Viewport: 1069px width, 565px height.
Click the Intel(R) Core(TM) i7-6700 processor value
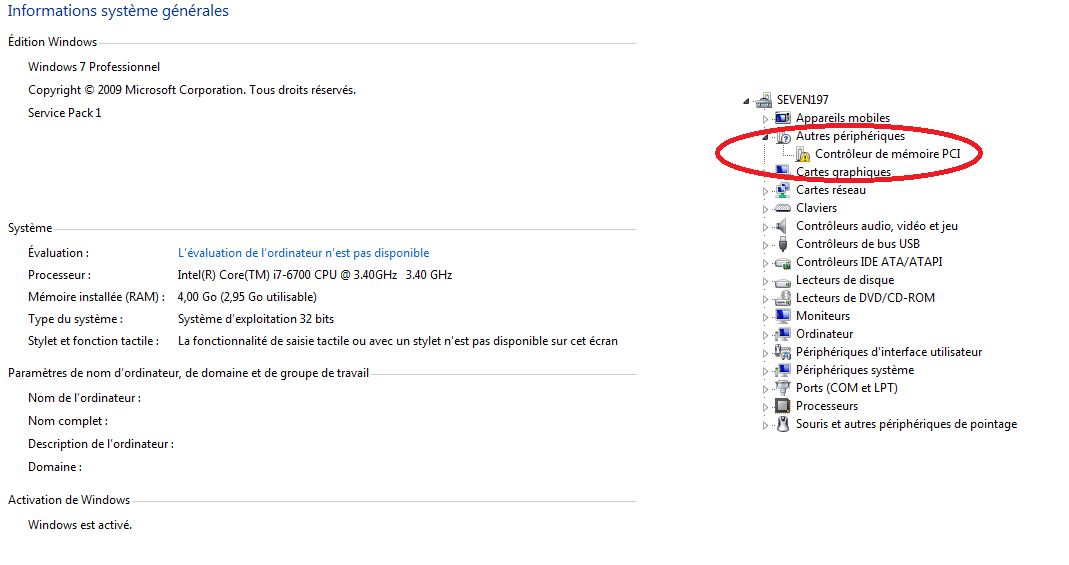click(315, 275)
